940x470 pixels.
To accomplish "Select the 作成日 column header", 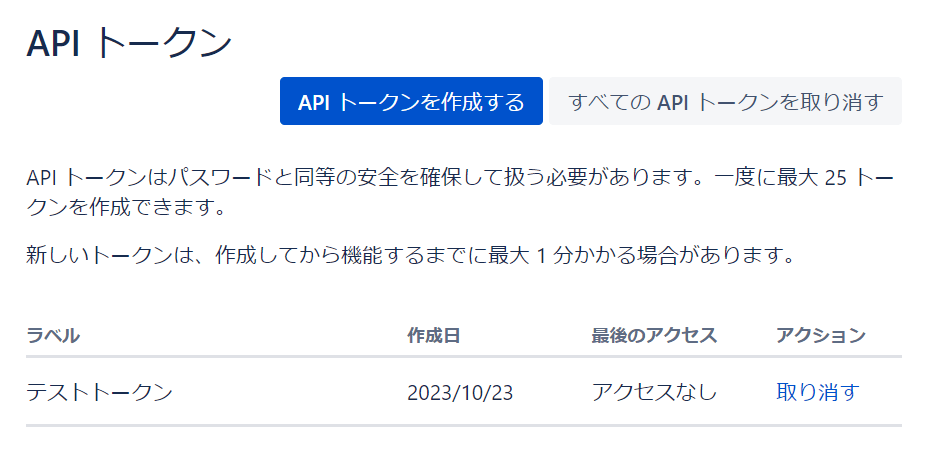I will [433, 335].
